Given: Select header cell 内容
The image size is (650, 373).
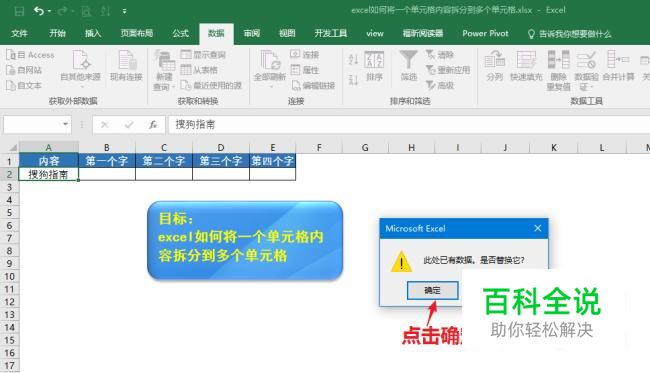Looking at the screenshot, I should (49, 161).
